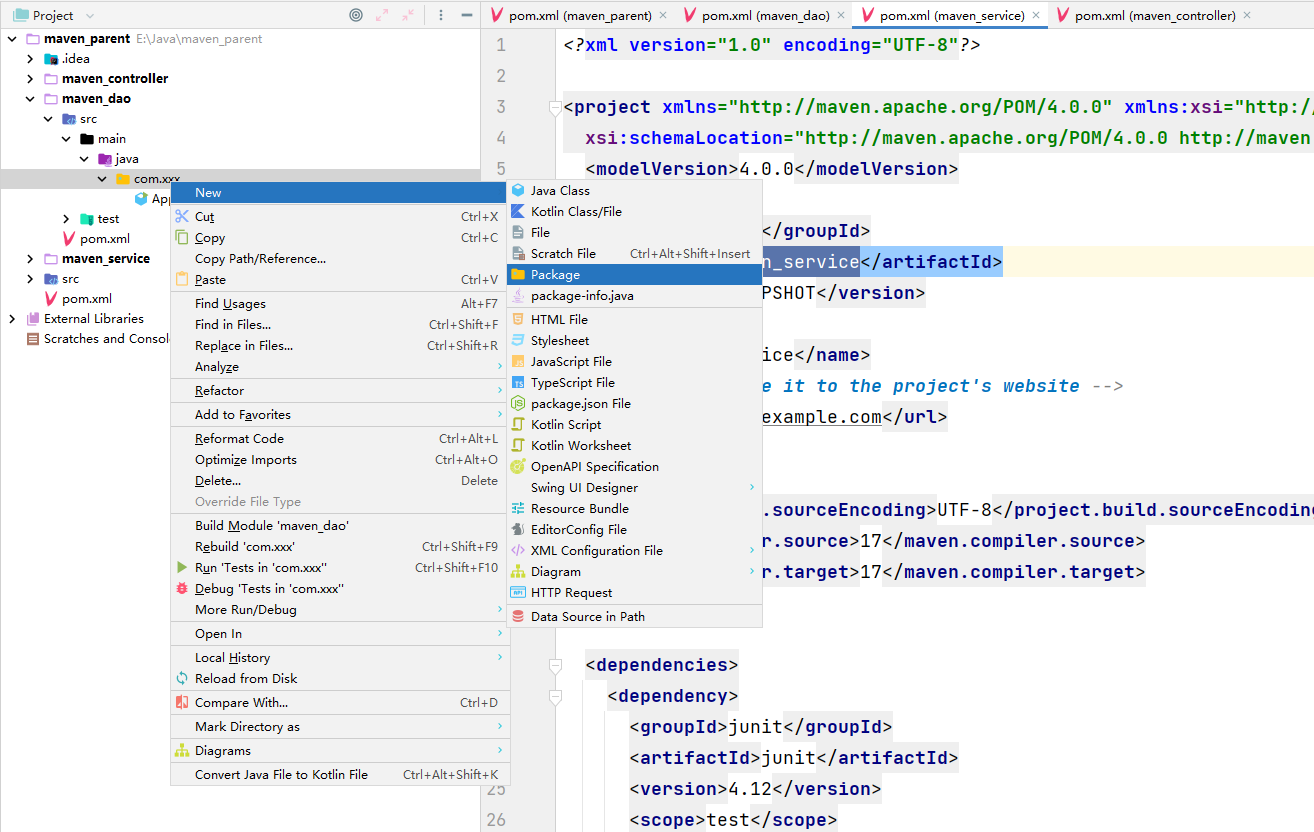Close the pom.xml (maven_parent) tab

(x=663, y=15)
